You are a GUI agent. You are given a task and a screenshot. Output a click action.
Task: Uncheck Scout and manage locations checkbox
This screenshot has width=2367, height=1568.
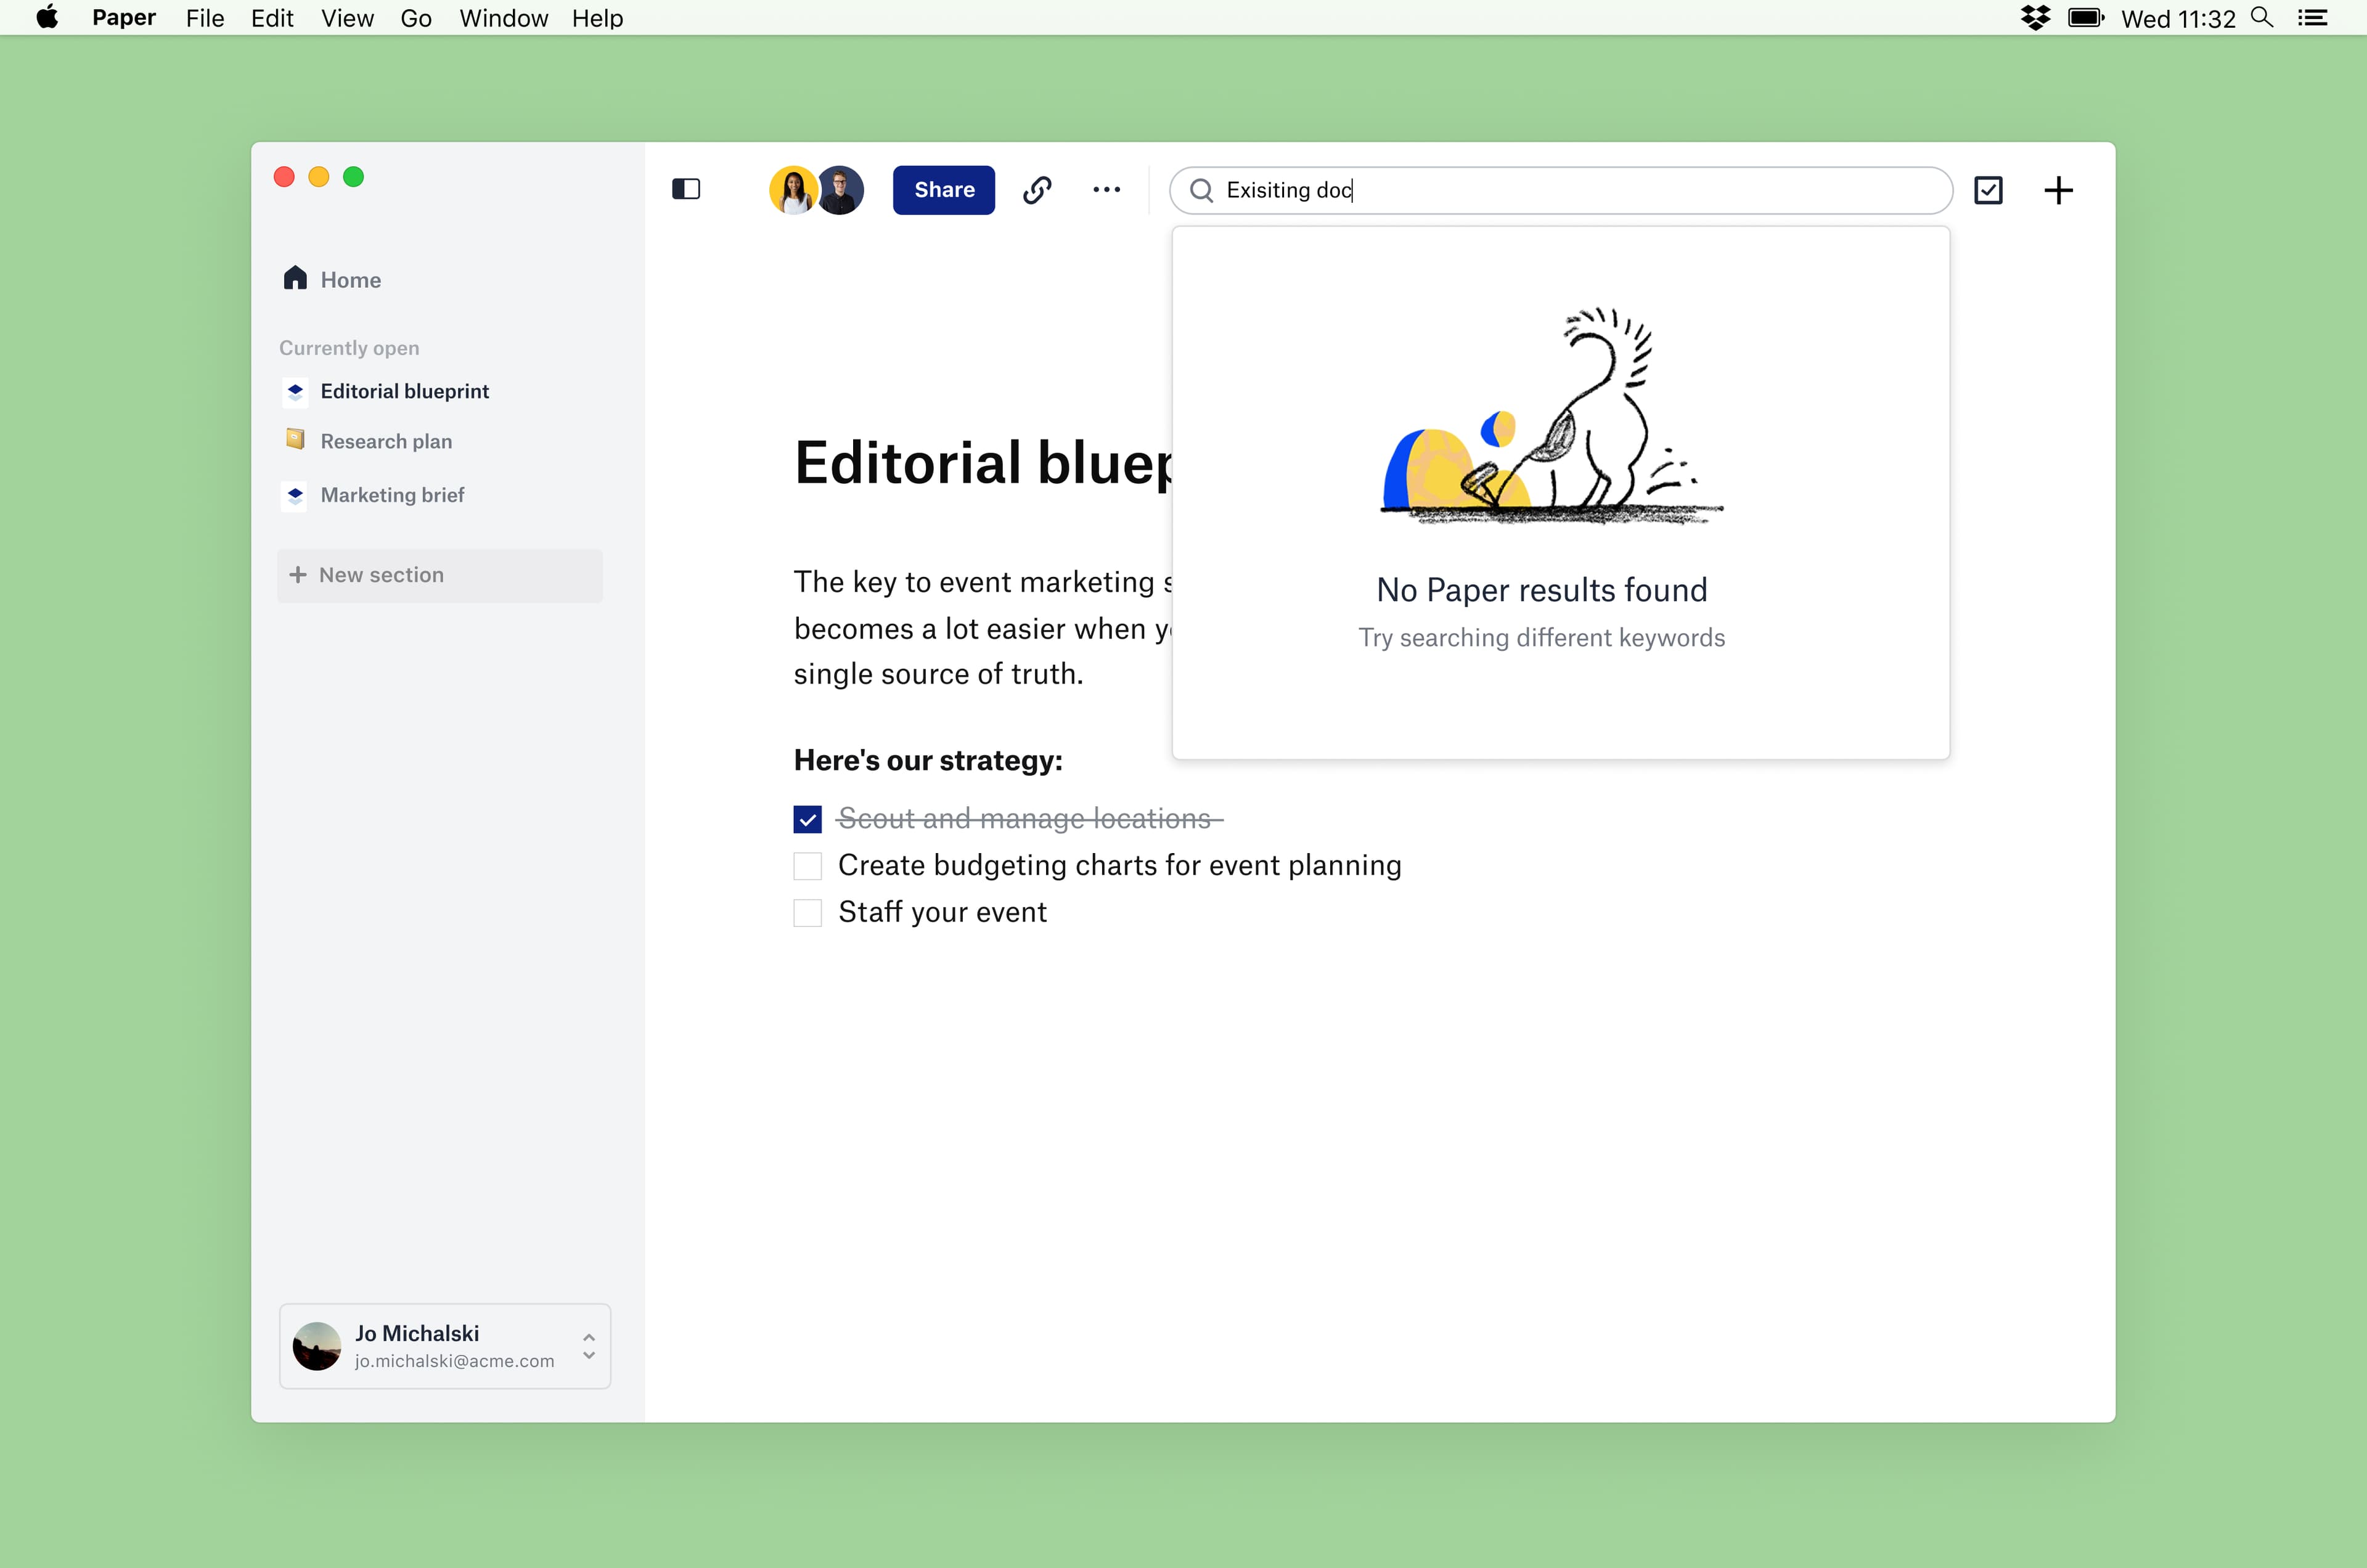point(808,819)
